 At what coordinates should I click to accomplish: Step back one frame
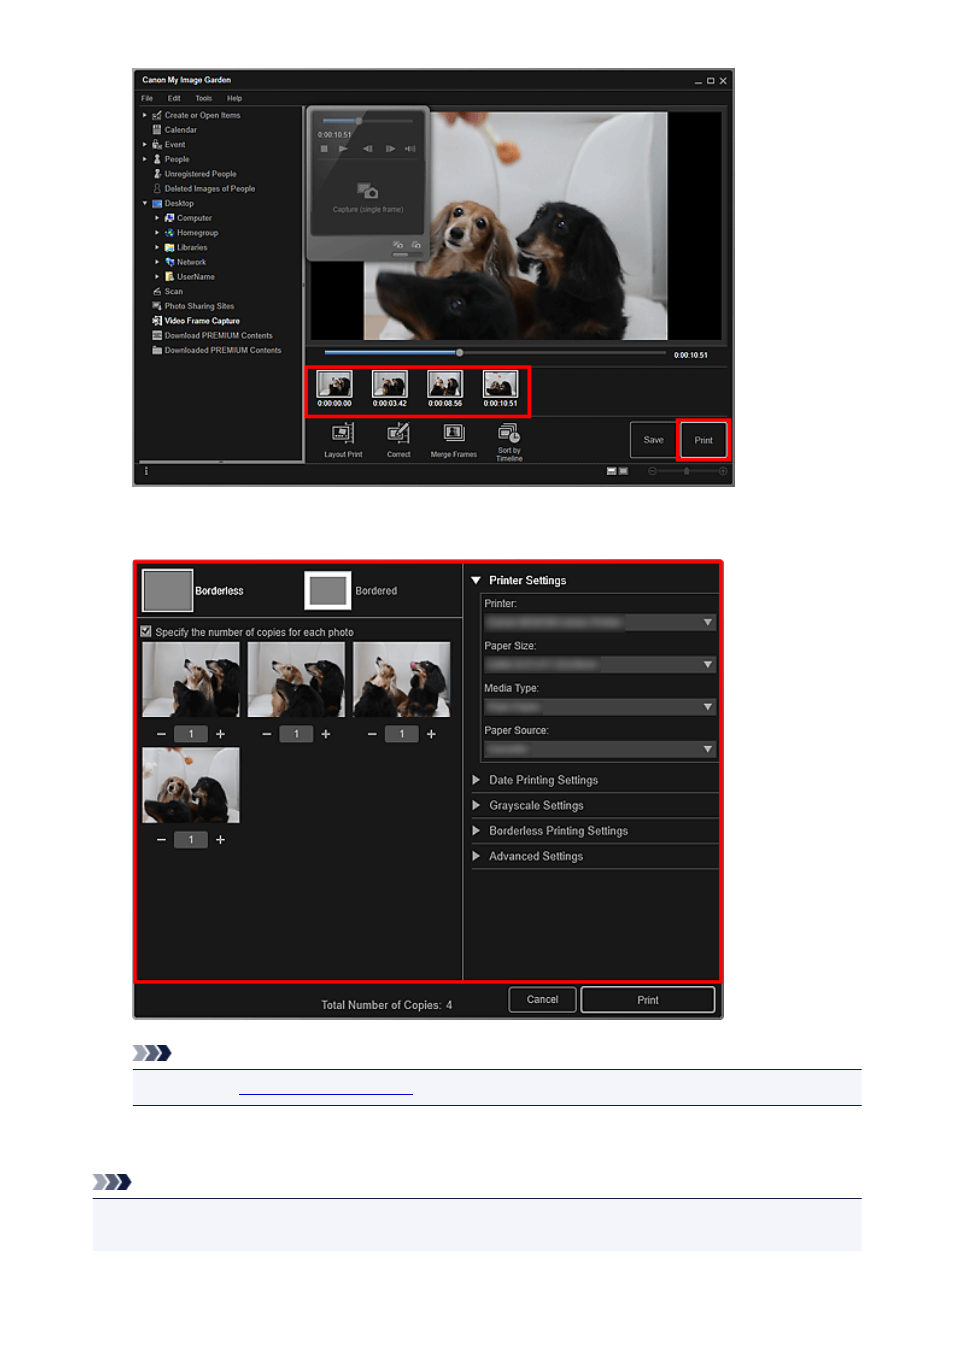pos(367,149)
